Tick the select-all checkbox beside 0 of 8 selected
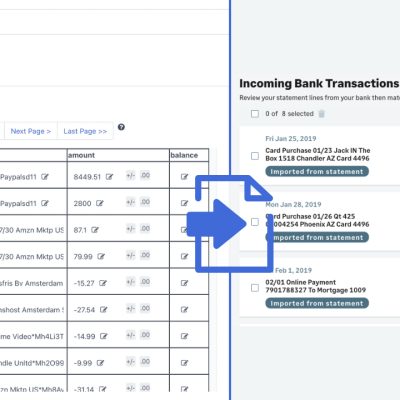Image resolution: width=400 pixels, height=400 pixels. 255,114
